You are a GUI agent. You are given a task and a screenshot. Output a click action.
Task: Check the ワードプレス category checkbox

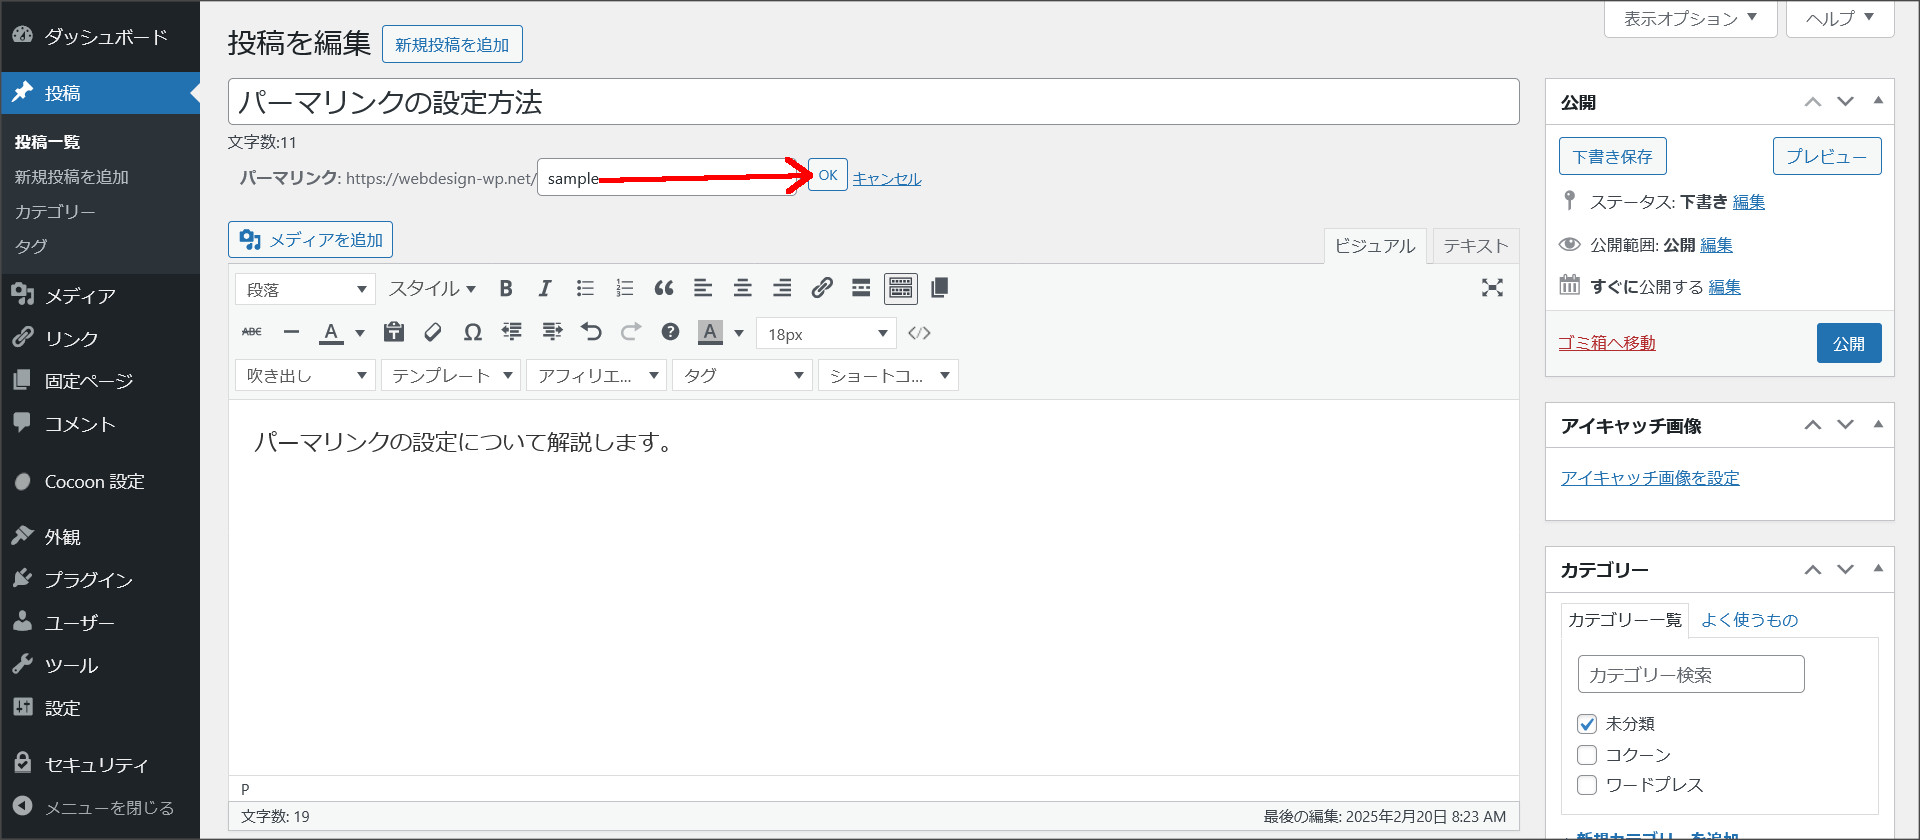(1587, 785)
